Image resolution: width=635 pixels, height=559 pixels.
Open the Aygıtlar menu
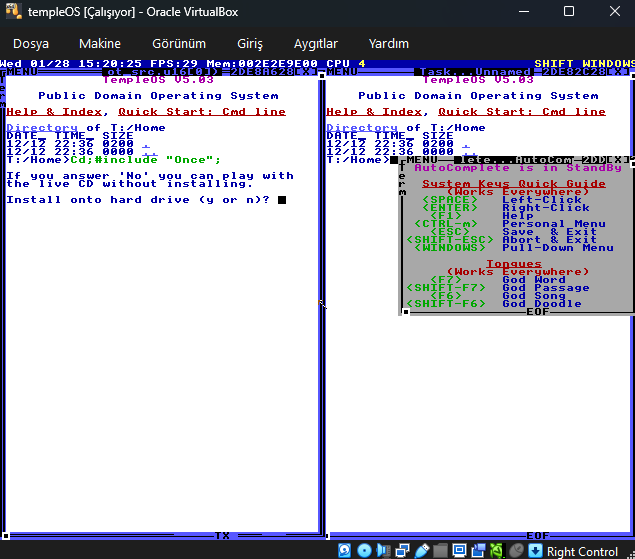click(315, 43)
